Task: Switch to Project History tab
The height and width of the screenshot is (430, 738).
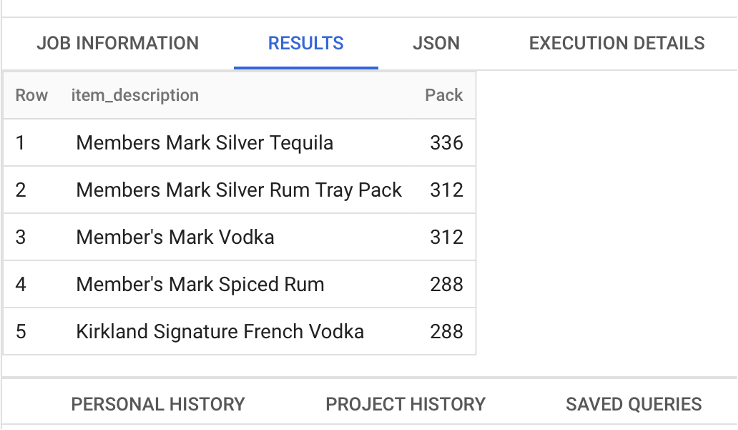Action: pyautogui.click(x=405, y=404)
